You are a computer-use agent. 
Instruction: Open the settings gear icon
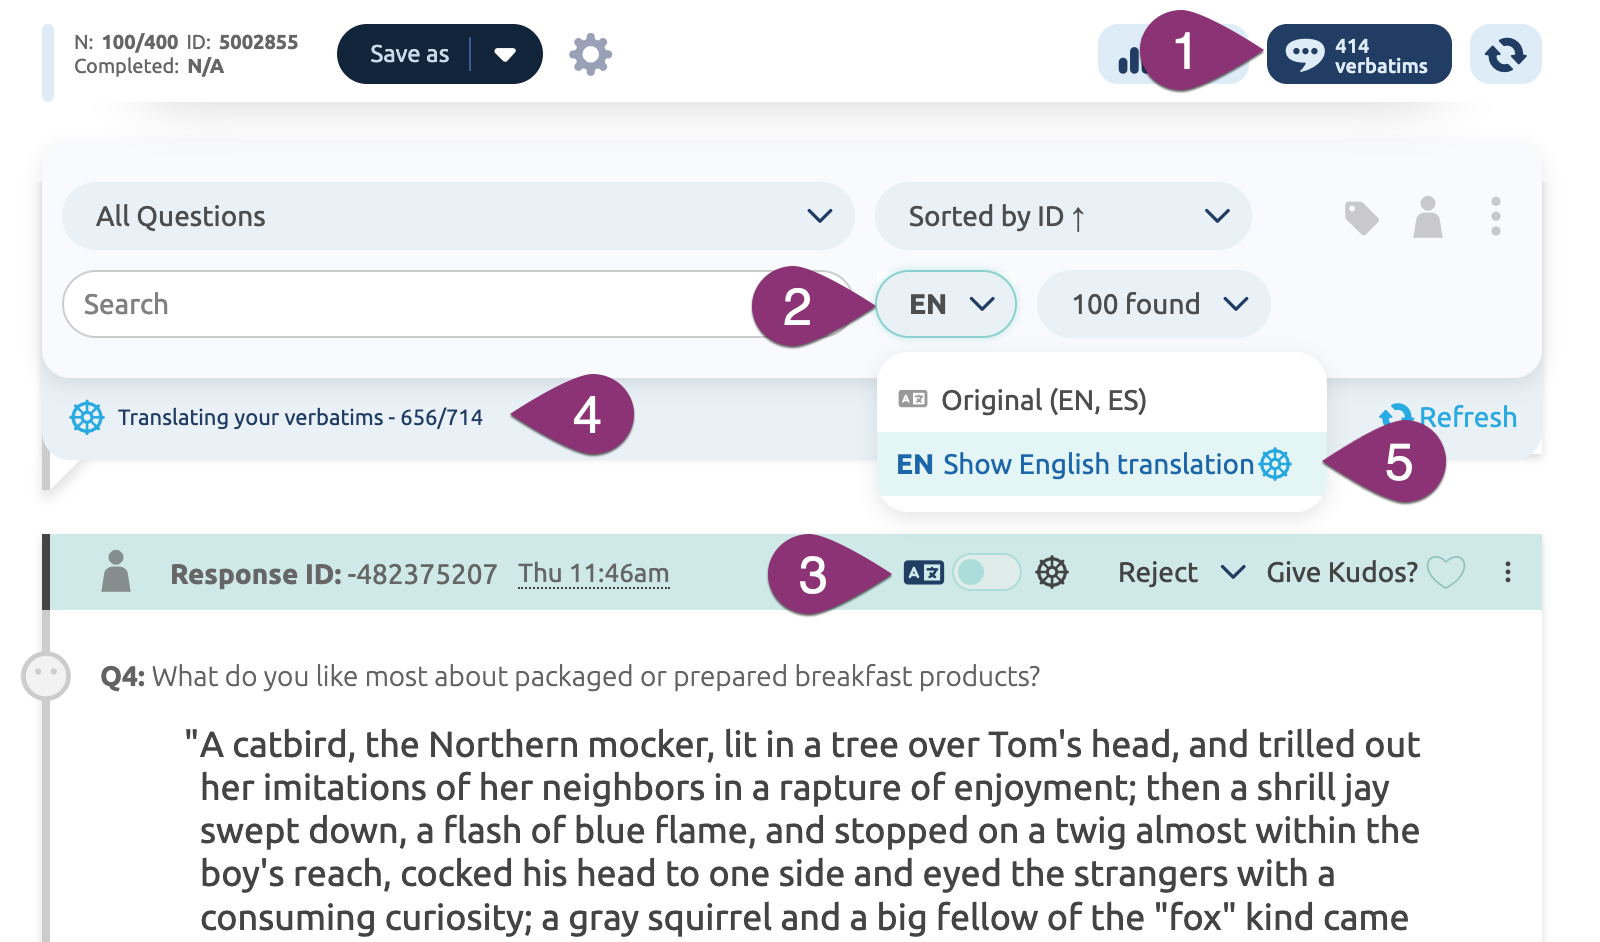[590, 54]
